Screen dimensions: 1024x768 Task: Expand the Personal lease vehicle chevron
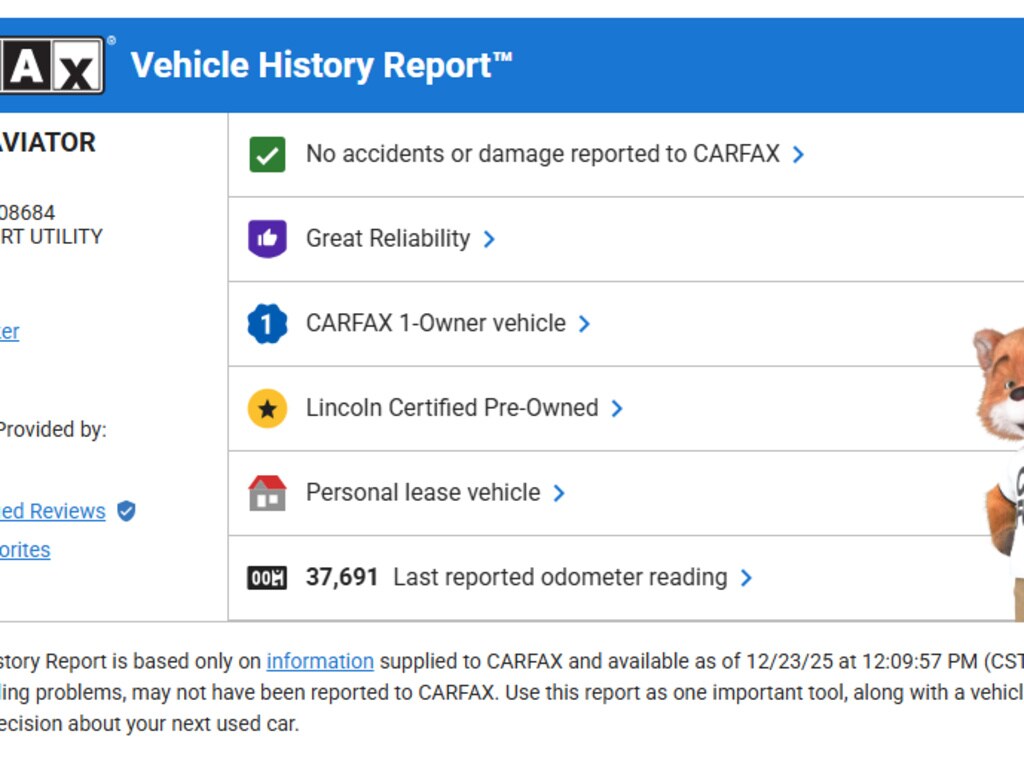559,493
